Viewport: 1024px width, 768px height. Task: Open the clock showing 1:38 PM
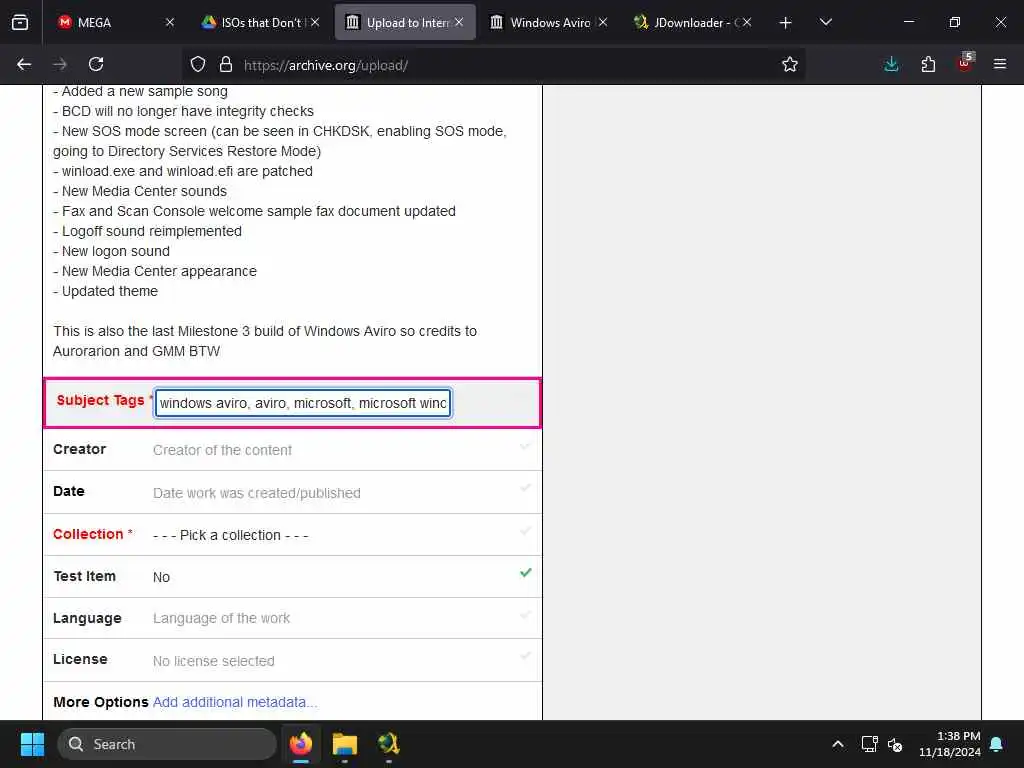(950, 744)
